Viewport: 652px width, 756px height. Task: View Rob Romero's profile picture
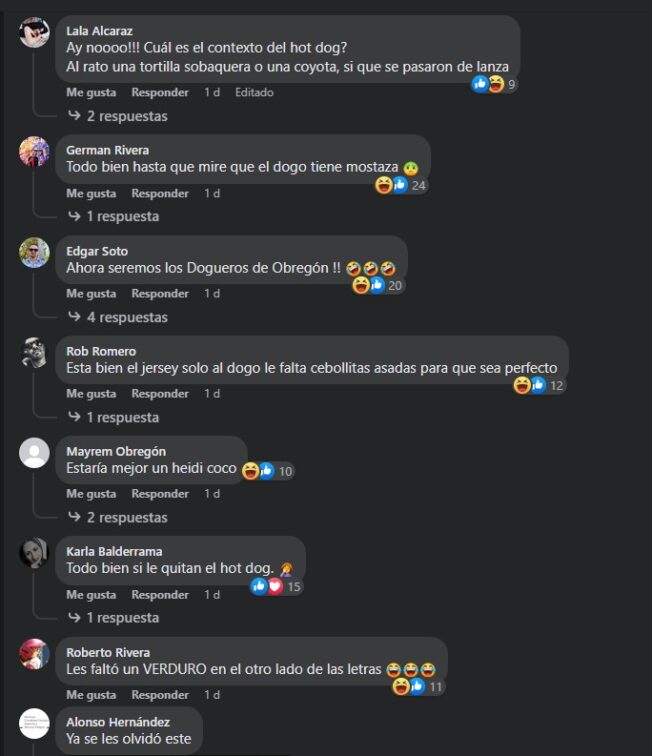click(34, 352)
